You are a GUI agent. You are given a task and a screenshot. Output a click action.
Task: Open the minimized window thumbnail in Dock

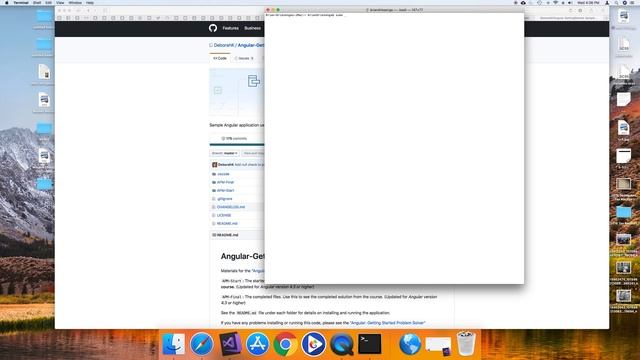pyautogui.click(x=438, y=345)
